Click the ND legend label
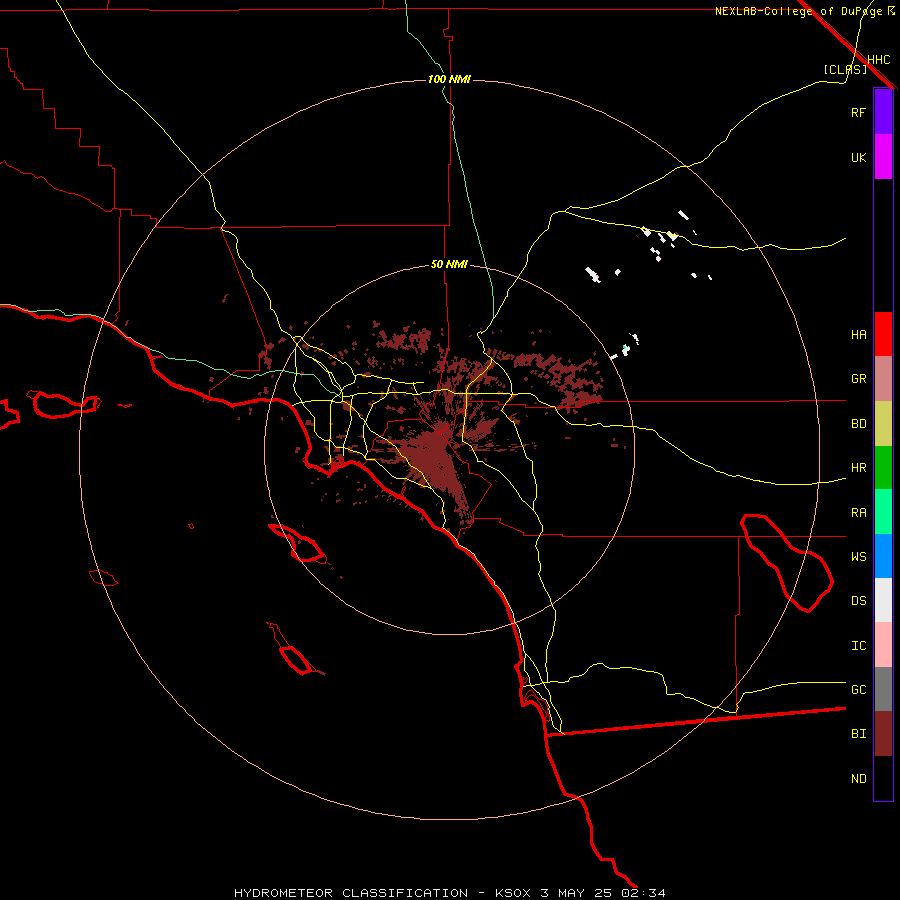900x900 pixels. (858, 779)
